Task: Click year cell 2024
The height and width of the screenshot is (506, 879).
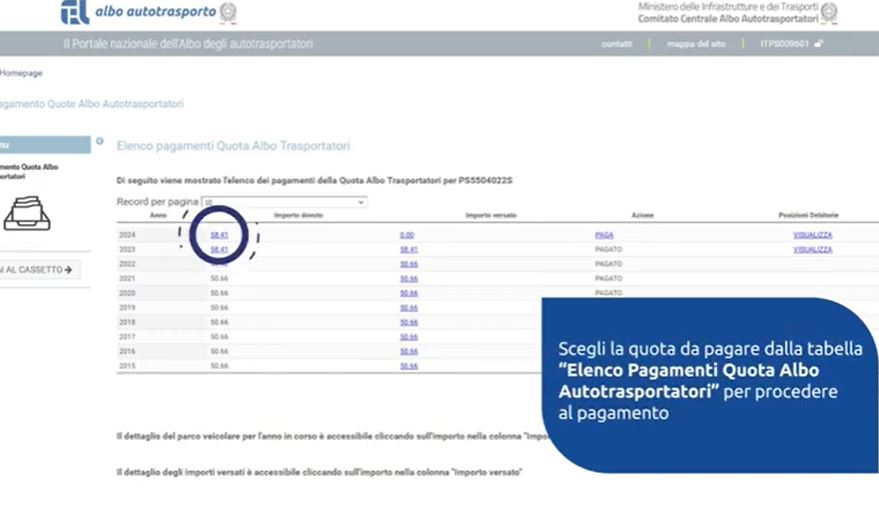Action: pos(127,235)
